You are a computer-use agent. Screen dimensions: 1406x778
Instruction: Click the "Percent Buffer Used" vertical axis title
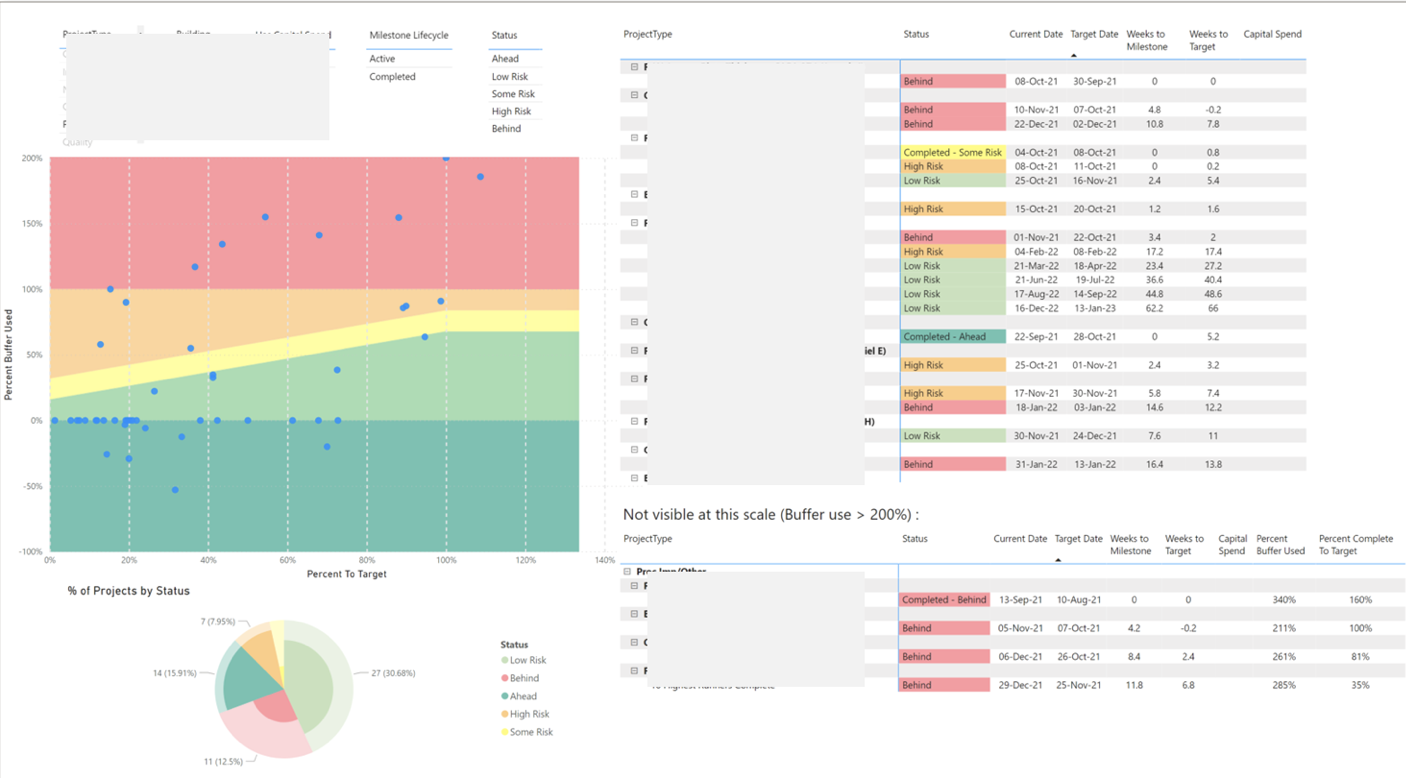click(x=8, y=355)
